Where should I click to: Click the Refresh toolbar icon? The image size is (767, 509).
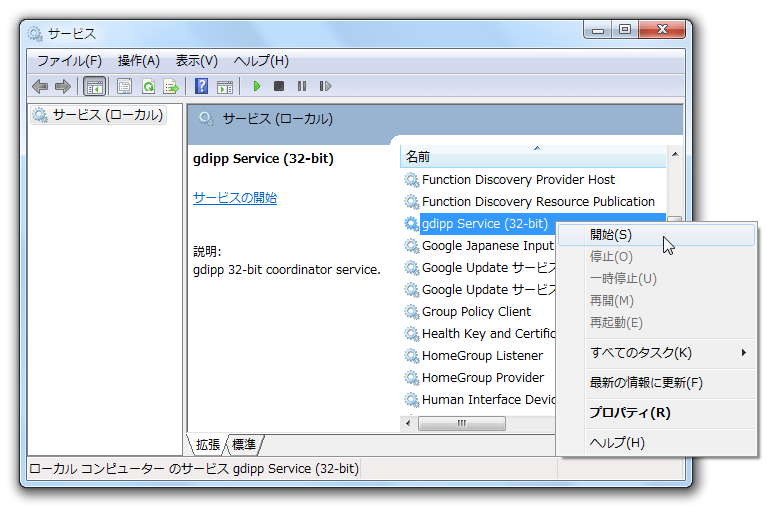pos(148,87)
